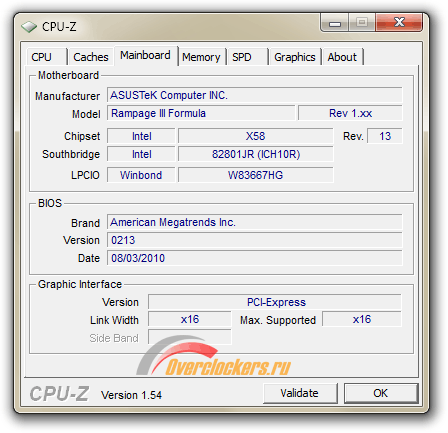Go to the Memory tab
The image size is (448, 433).
pyautogui.click(x=201, y=57)
